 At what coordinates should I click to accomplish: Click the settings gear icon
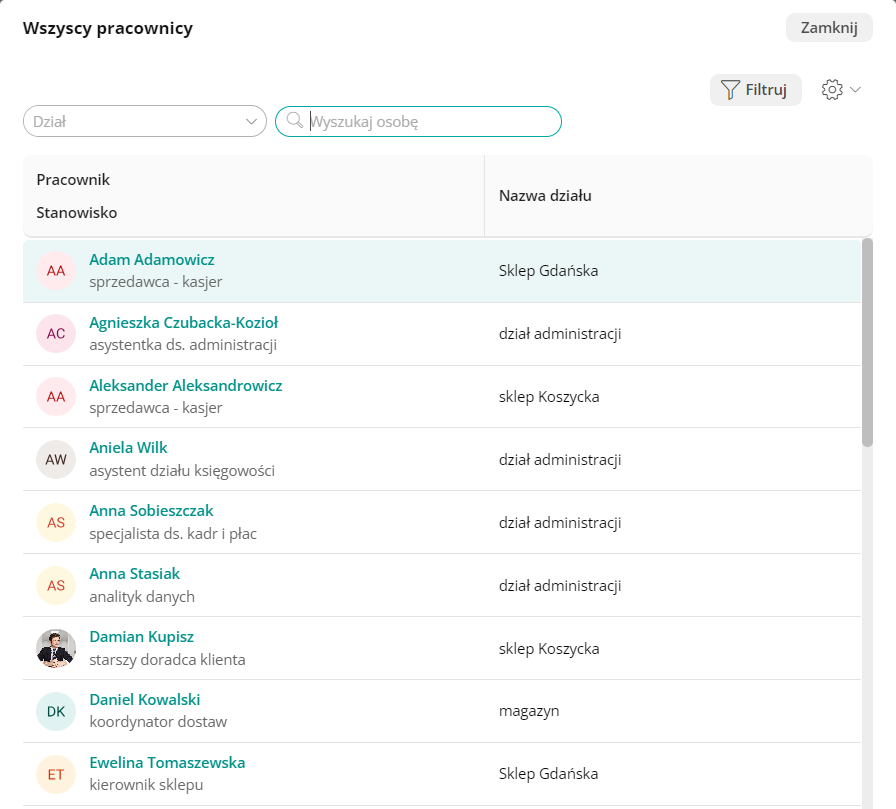click(831, 90)
